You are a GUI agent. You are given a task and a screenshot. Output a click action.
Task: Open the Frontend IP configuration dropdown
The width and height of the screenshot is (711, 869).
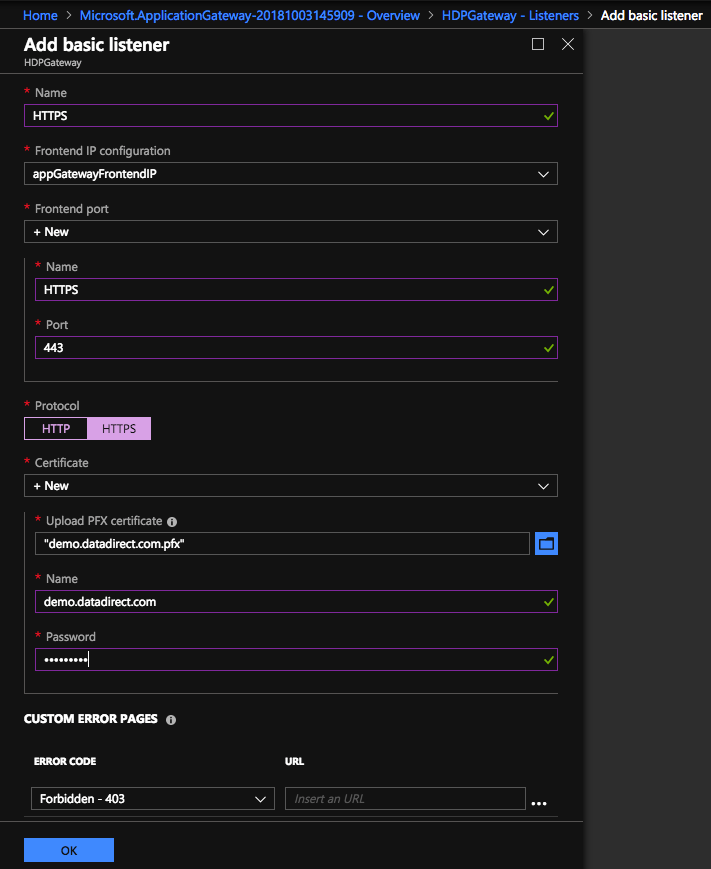[x=290, y=174]
